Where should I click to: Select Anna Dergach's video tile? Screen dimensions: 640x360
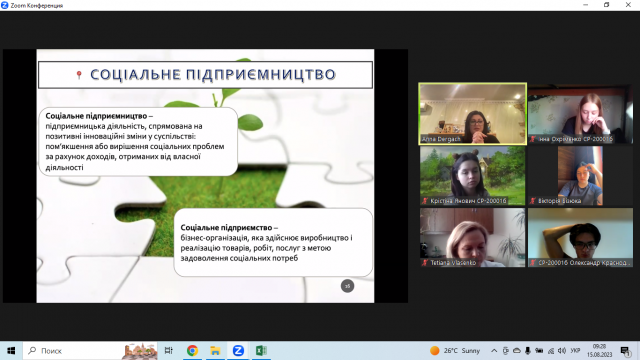coord(473,114)
